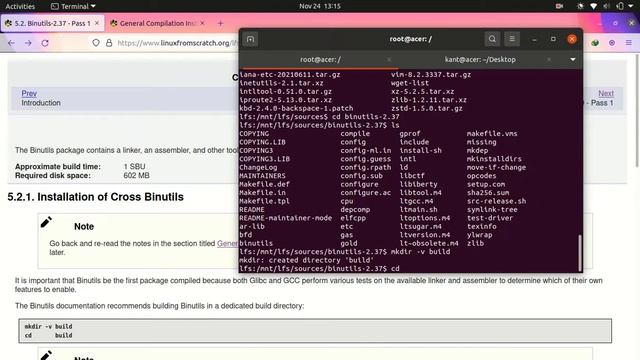Click 'kbd-2.4.0-backspace-1.patch' in the terminal

[x=296, y=108]
